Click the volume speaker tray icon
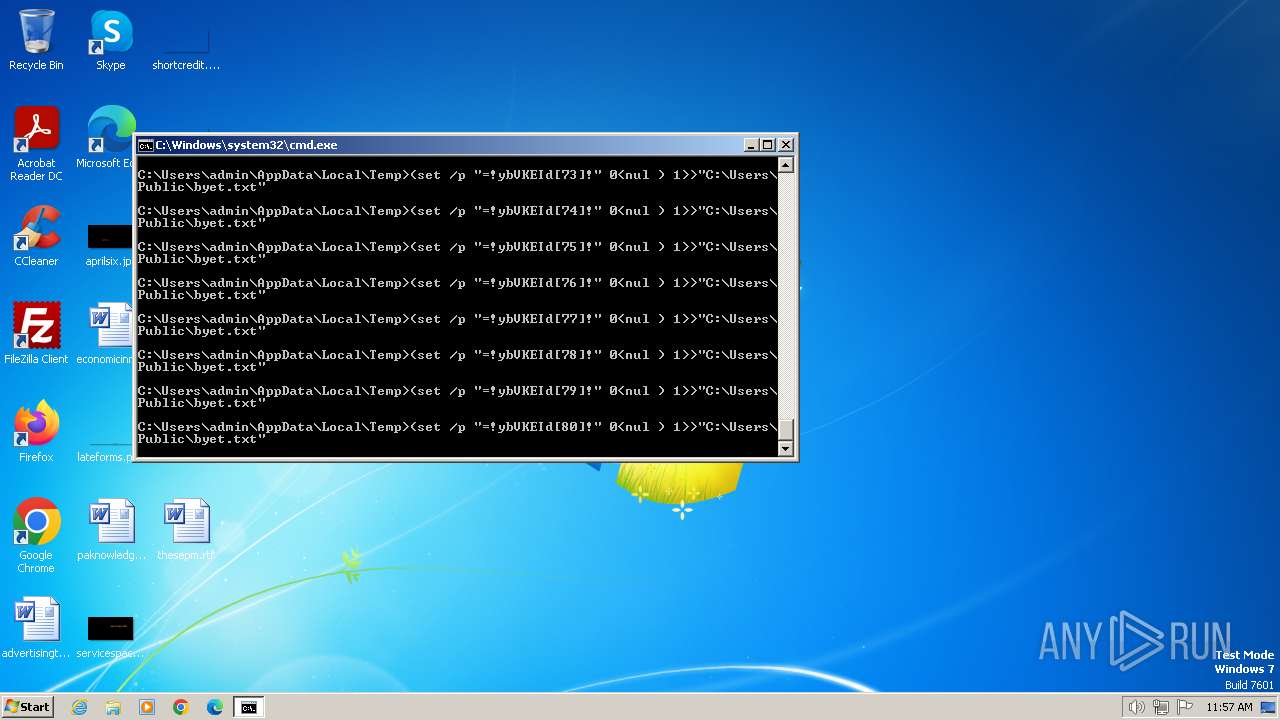This screenshot has width=1280, height=720. pos(1136,707)
